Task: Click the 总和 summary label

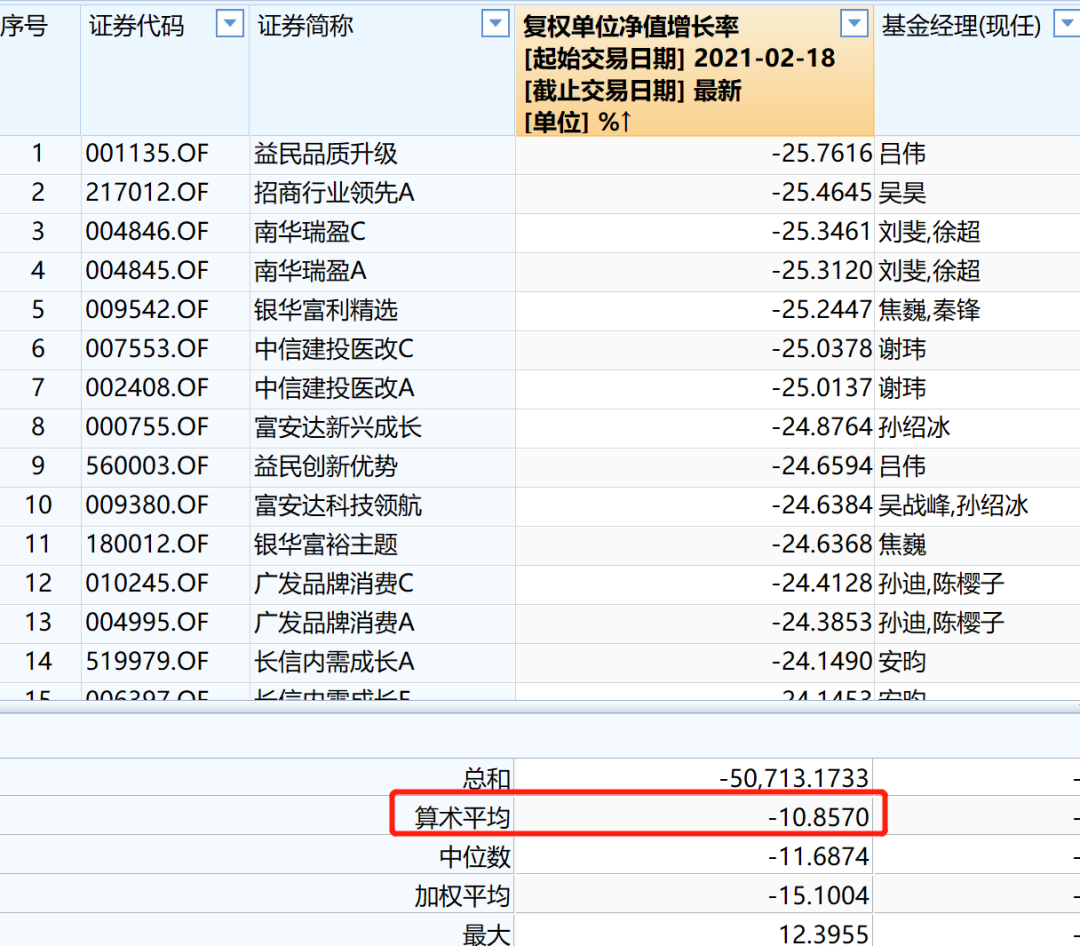Action: point(486,779)
